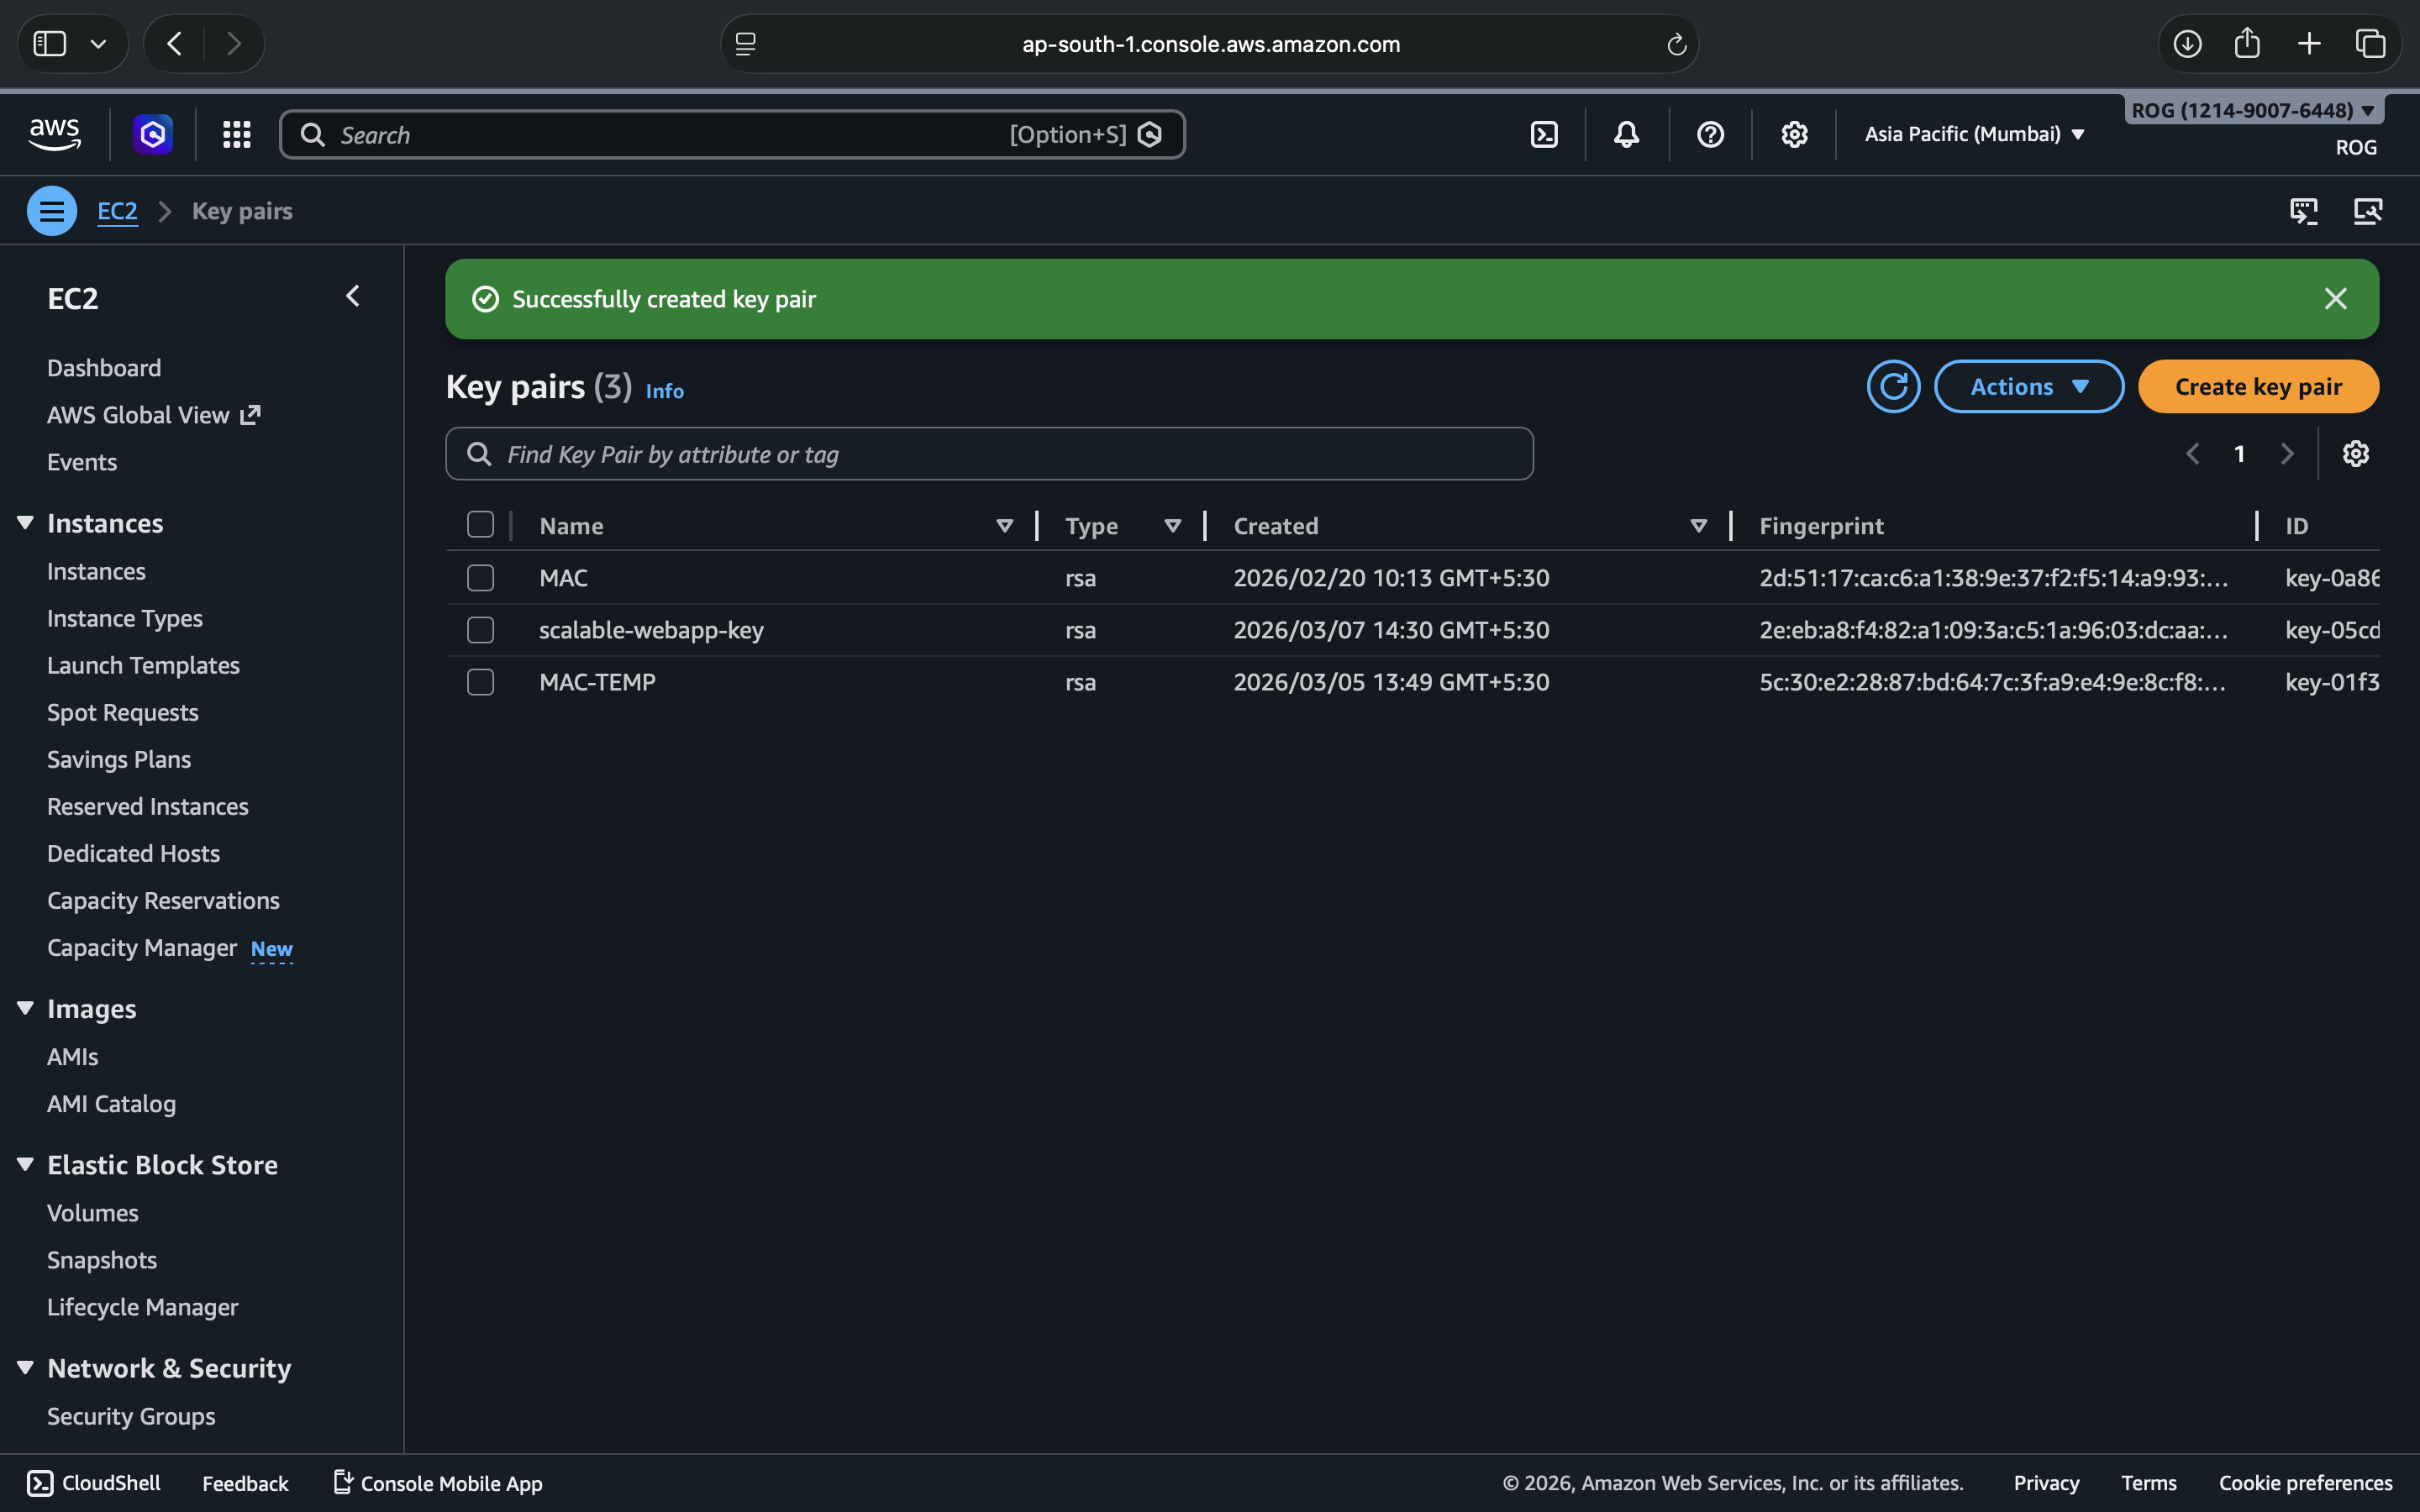Click Create key pair button
This screenshot has height=1512, width=2420.
[x=2258, y=387]
